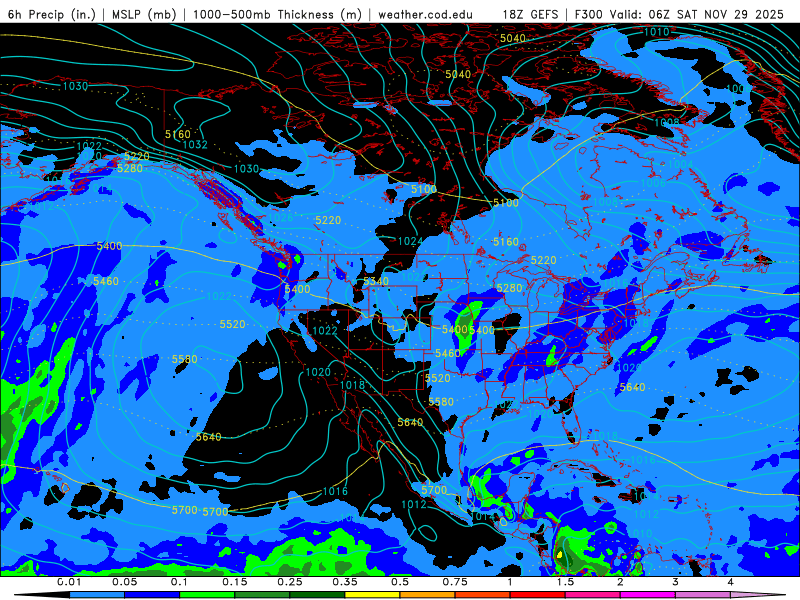Pick the light orange 0.5–0.75 legend swatch
This screenshot has height=600, width=800.
point(428,595)
